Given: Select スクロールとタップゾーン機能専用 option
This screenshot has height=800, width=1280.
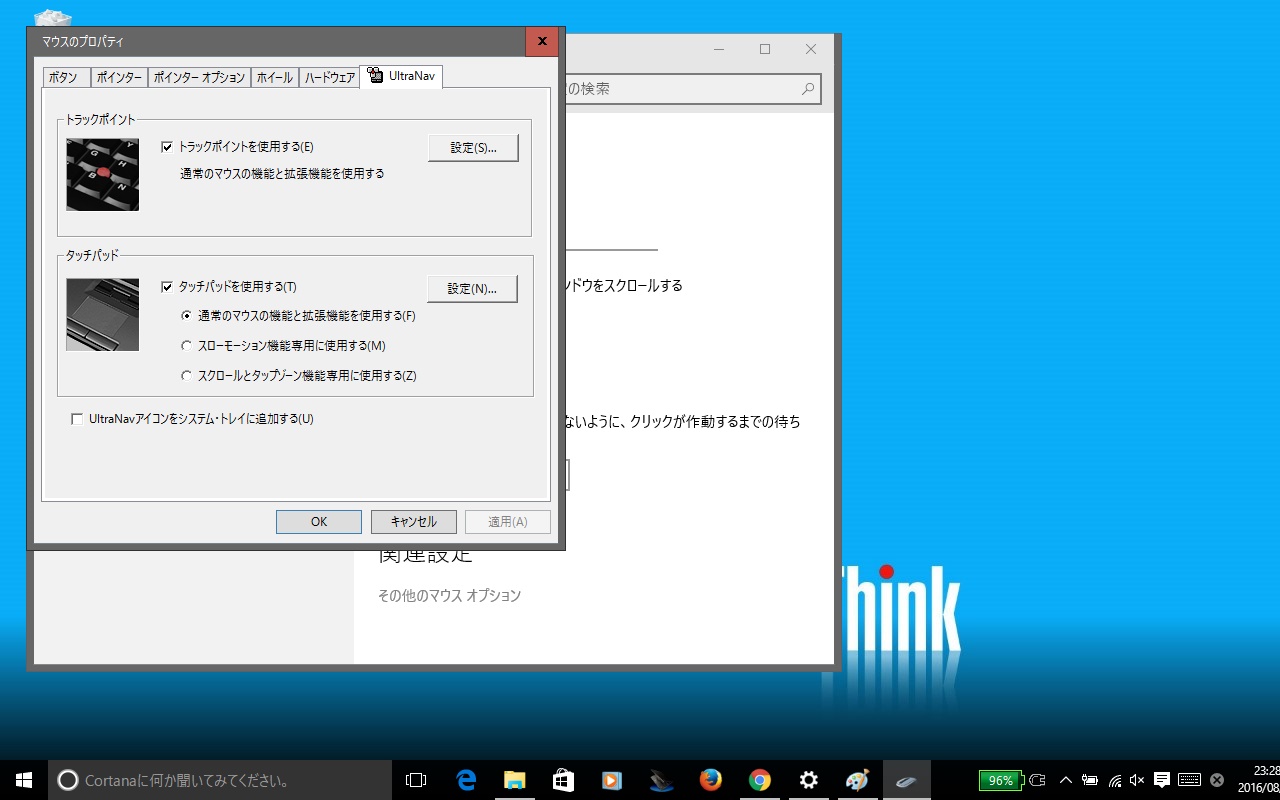Looking at the screenshot, I should [x=186, y=376].
